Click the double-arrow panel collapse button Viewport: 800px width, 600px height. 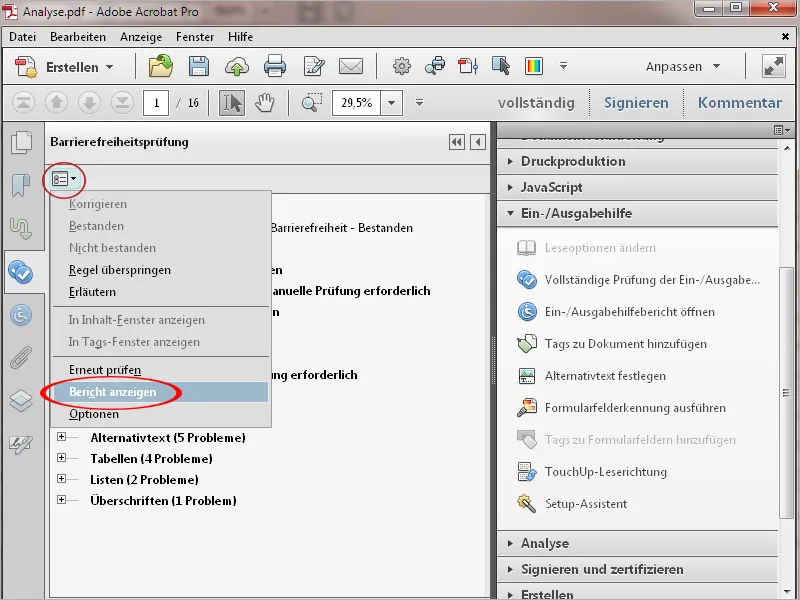pyautogui.click(x=457, y=142)
